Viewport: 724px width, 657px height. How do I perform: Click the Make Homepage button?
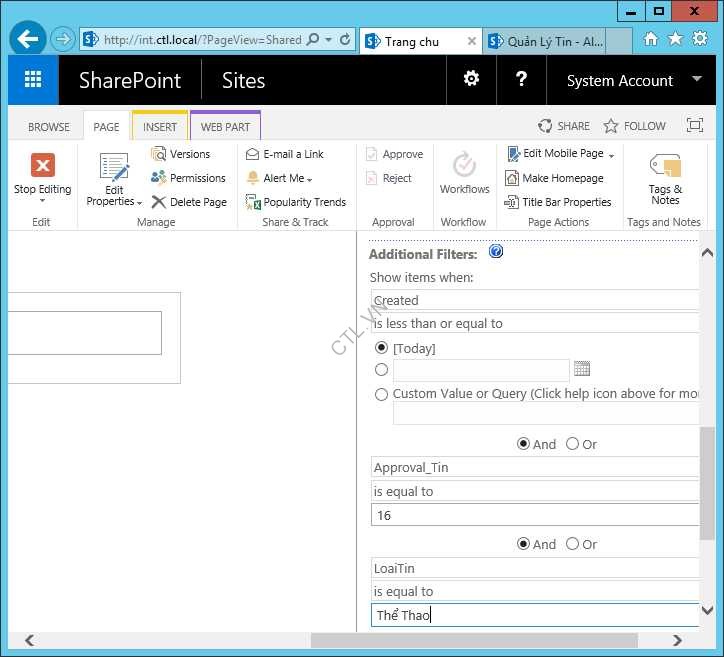click(x=562, y=178)
